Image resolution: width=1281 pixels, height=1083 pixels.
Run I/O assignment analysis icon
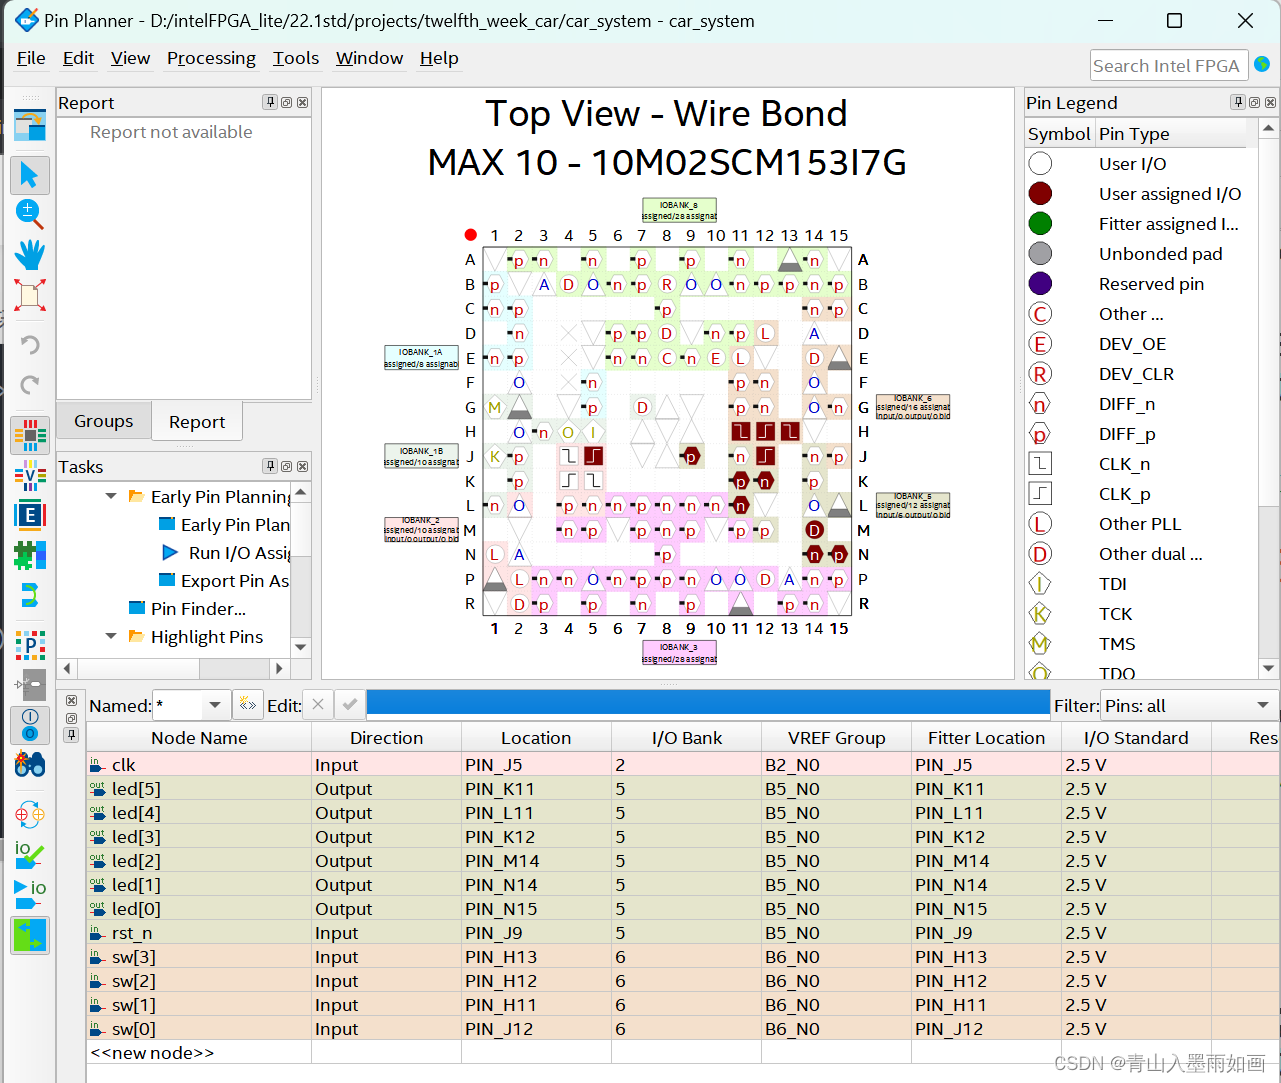(30, 893)
